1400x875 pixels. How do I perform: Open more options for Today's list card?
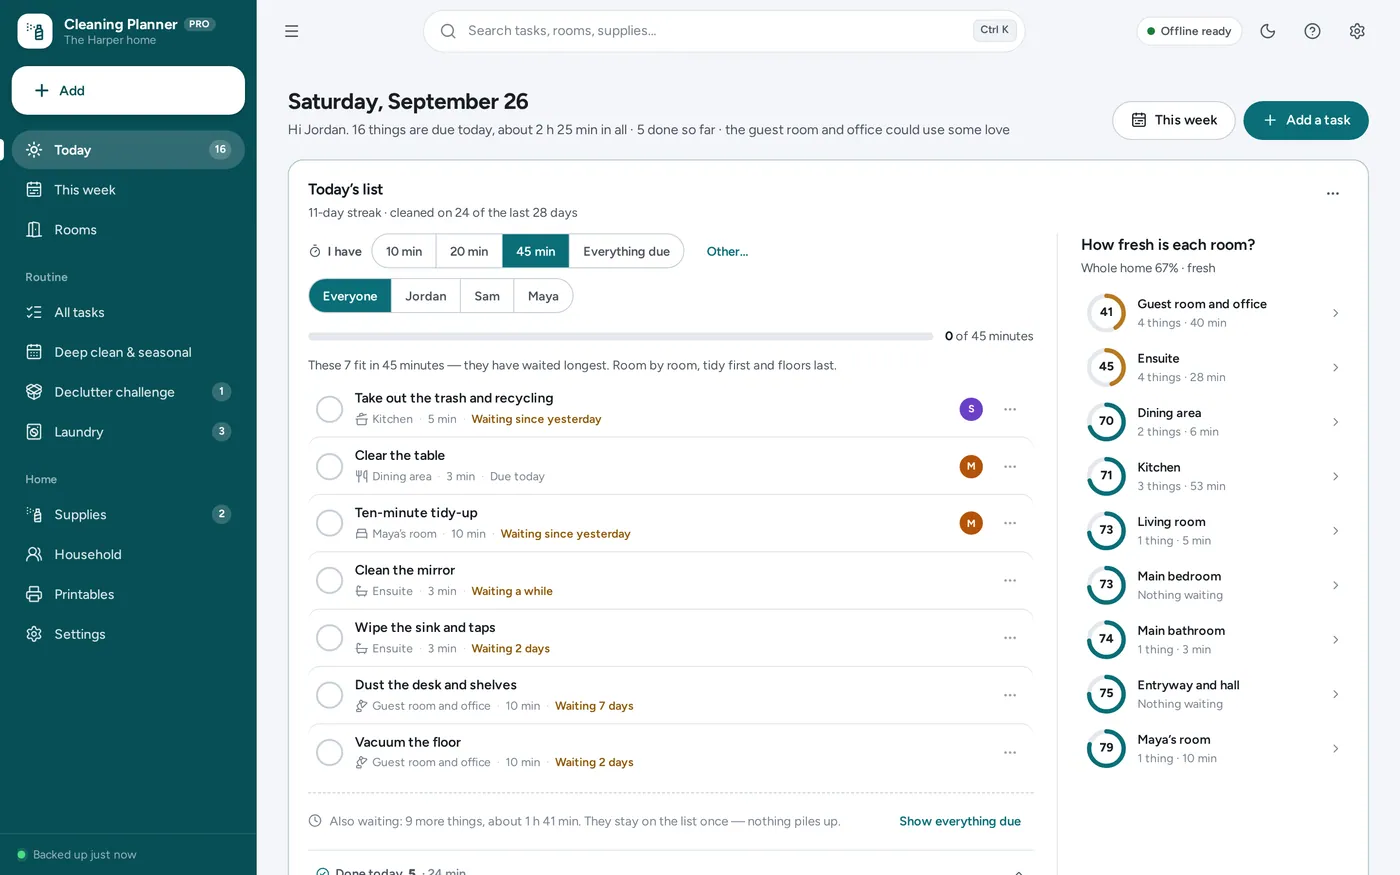[x=1332, y=194]
